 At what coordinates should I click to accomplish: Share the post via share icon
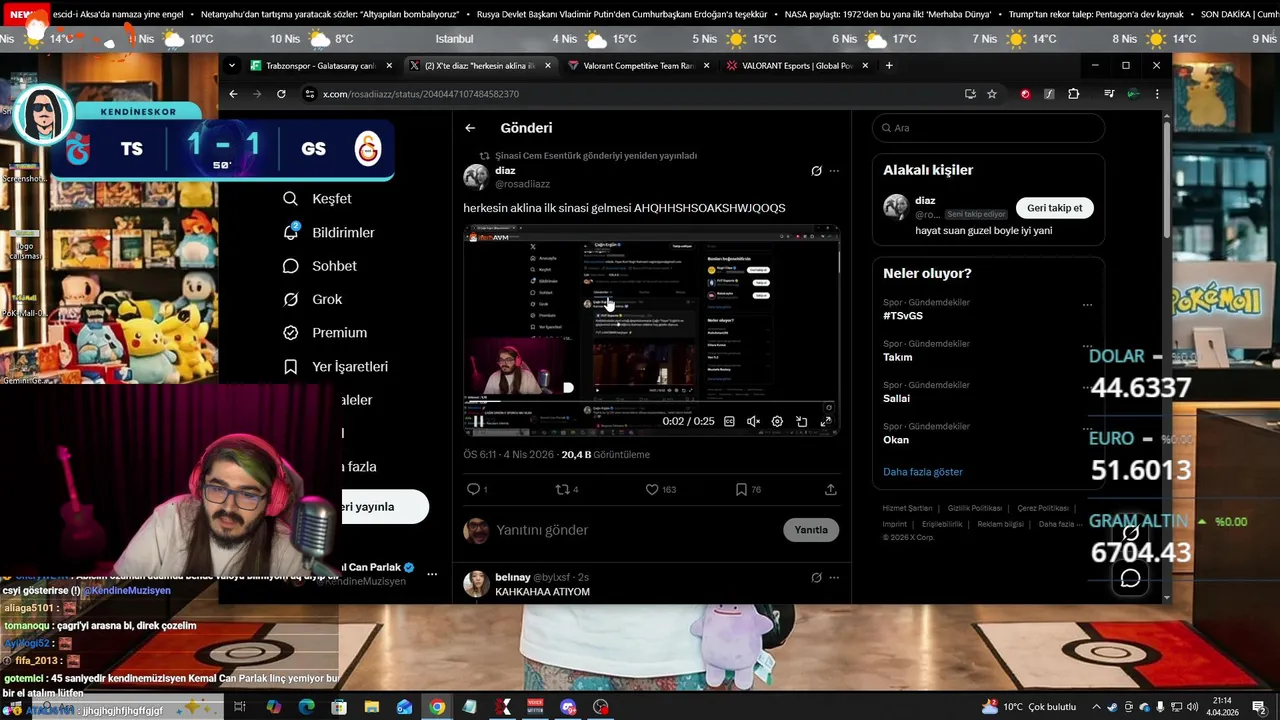830,489
